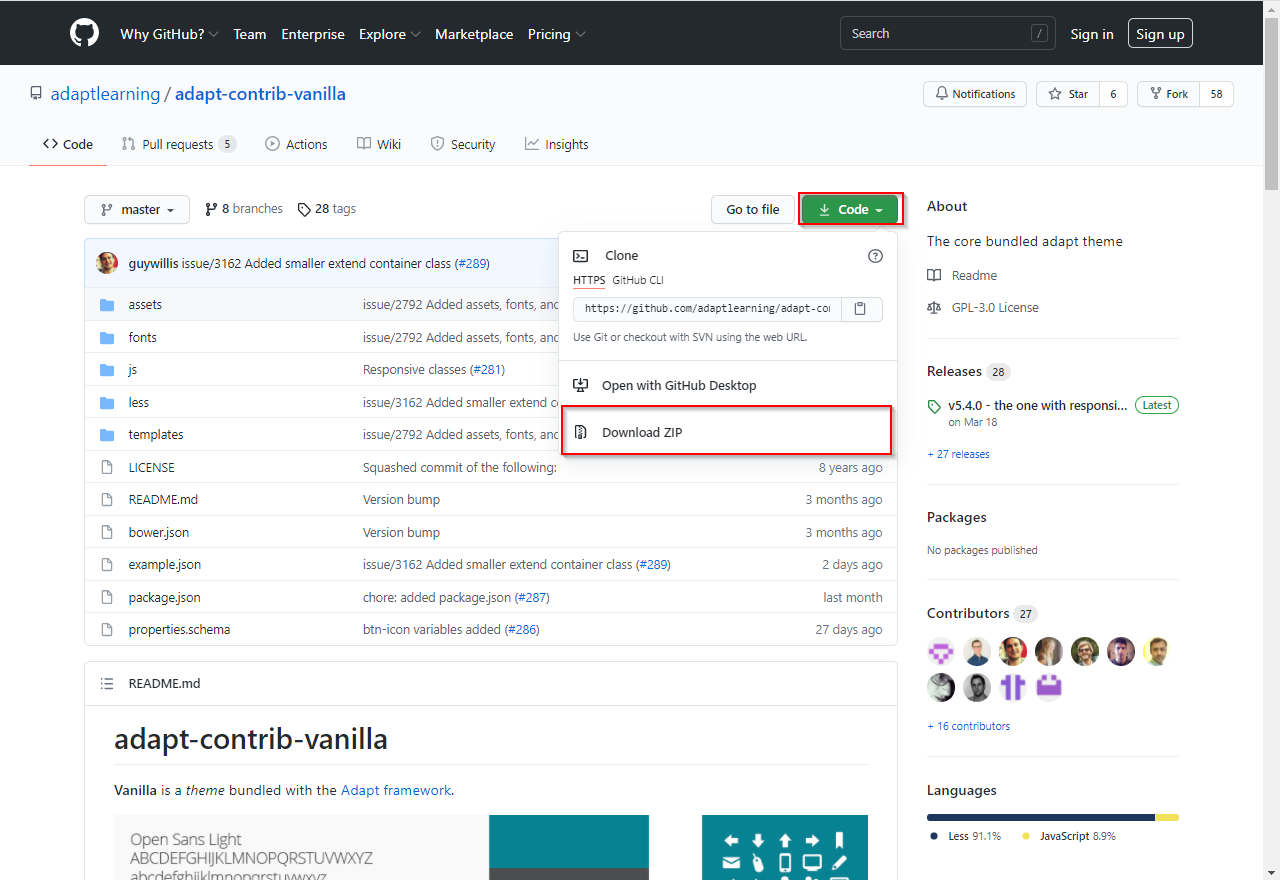1280x880 pixels.
Task: Select the GitHub CLI clone tab
Action: pyautogui.click(x=638, y=280)
